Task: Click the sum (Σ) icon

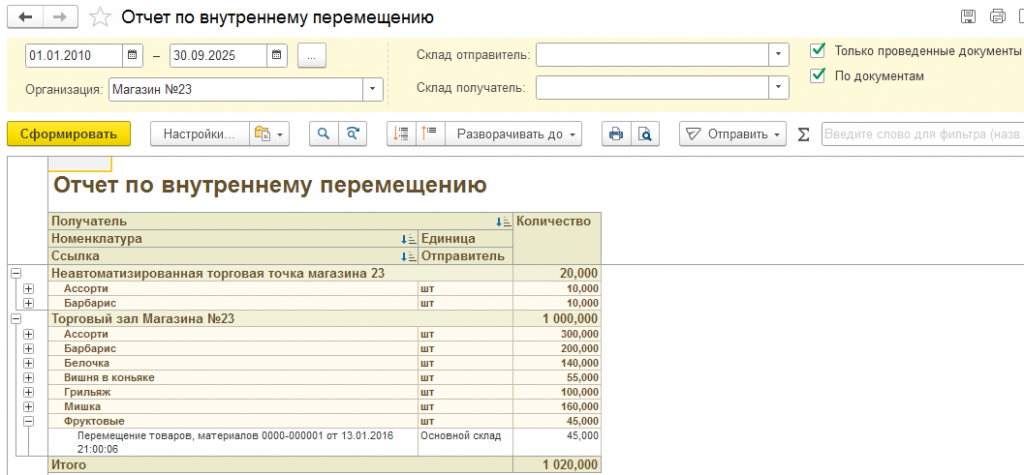Action: (x=803, y=135)
